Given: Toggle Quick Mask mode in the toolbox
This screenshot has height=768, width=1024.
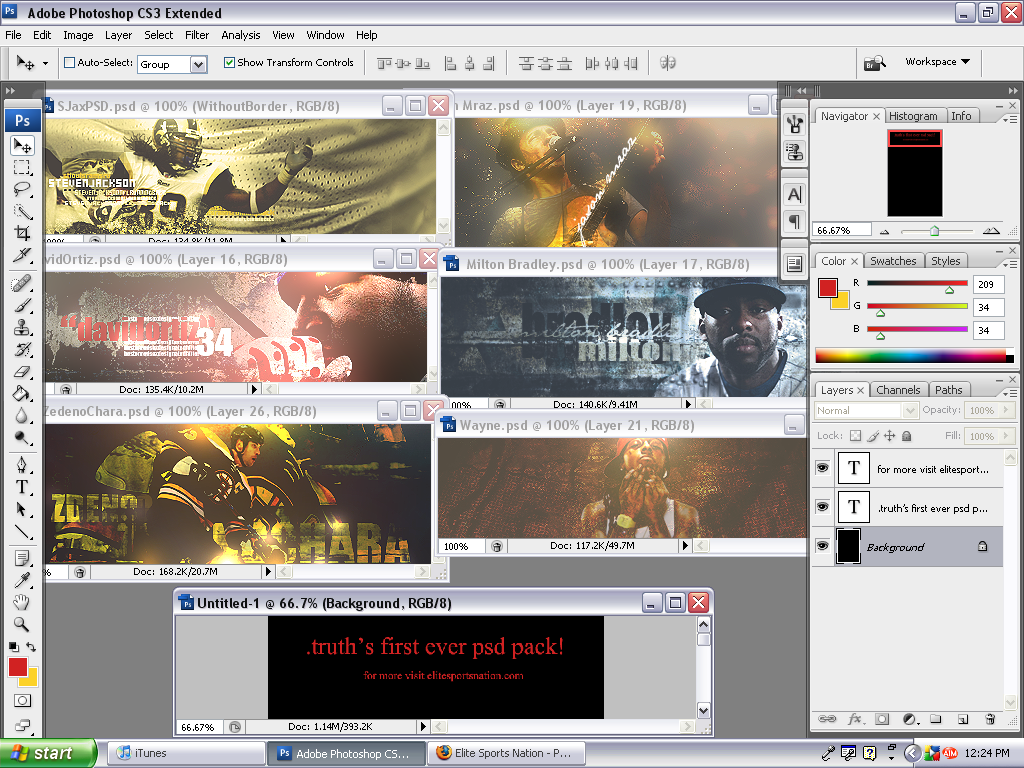Looking at the screenshot, I should point(22,701).
